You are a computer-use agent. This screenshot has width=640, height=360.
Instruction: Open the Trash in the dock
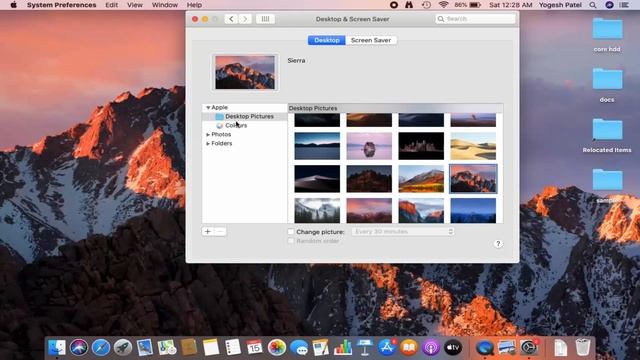tap(583, 347)
